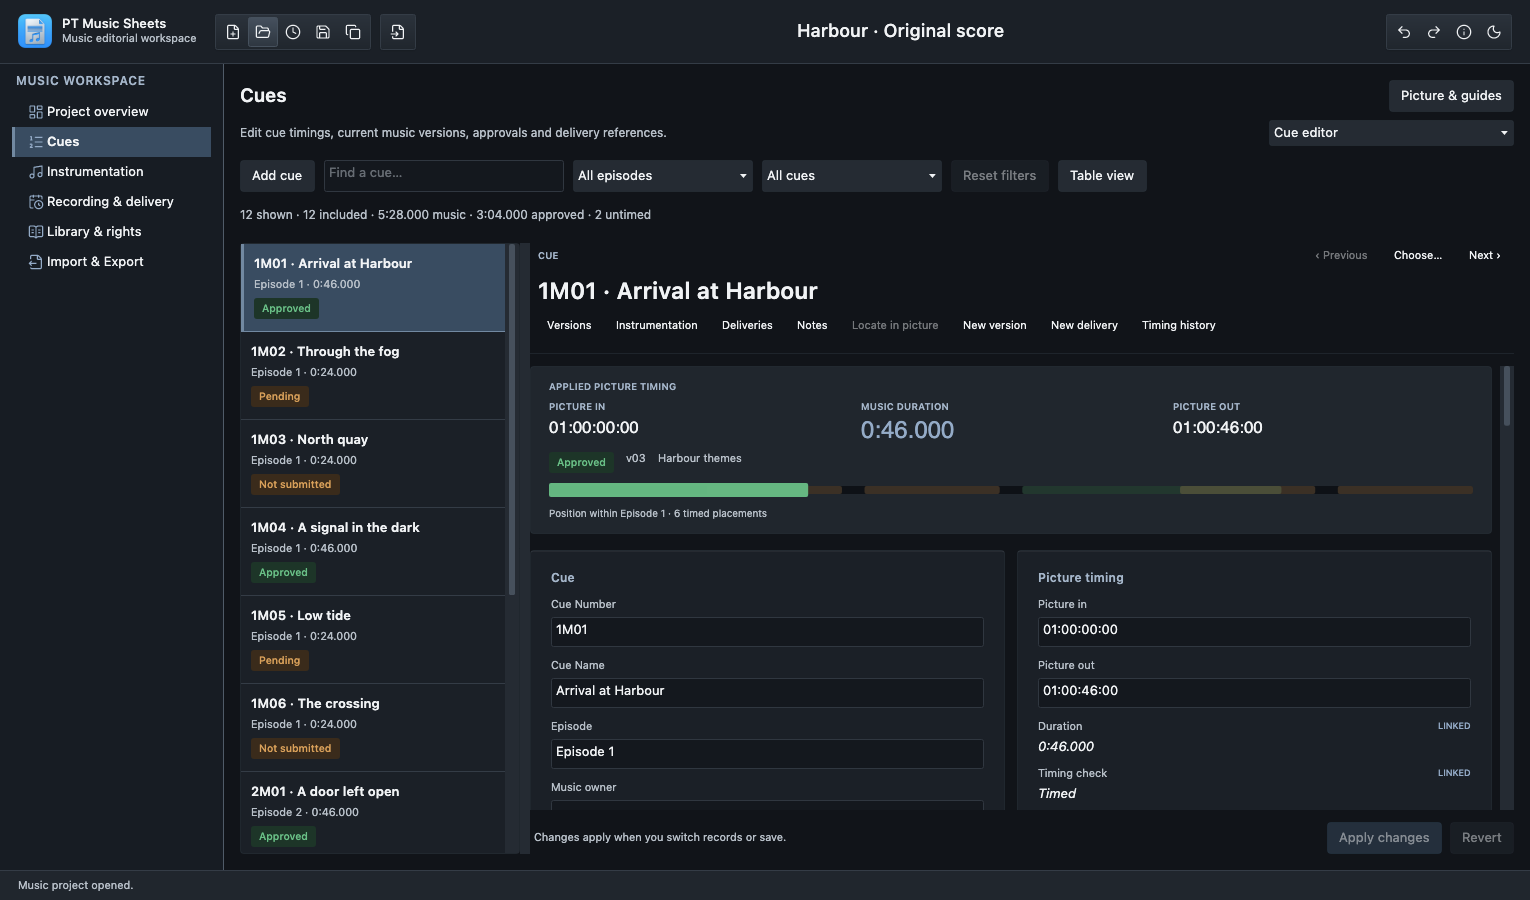The height and width of the screenshot is (900, 1530).
Task: Open the Choose… record picker
Action: tap(1418, 256)
